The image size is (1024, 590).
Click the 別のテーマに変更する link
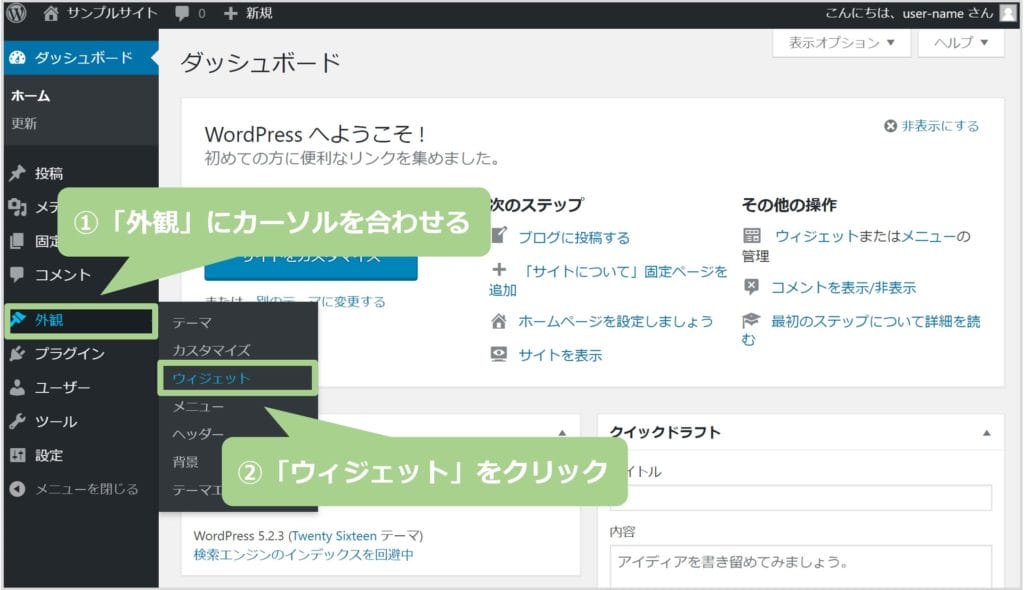pos(321,301)
